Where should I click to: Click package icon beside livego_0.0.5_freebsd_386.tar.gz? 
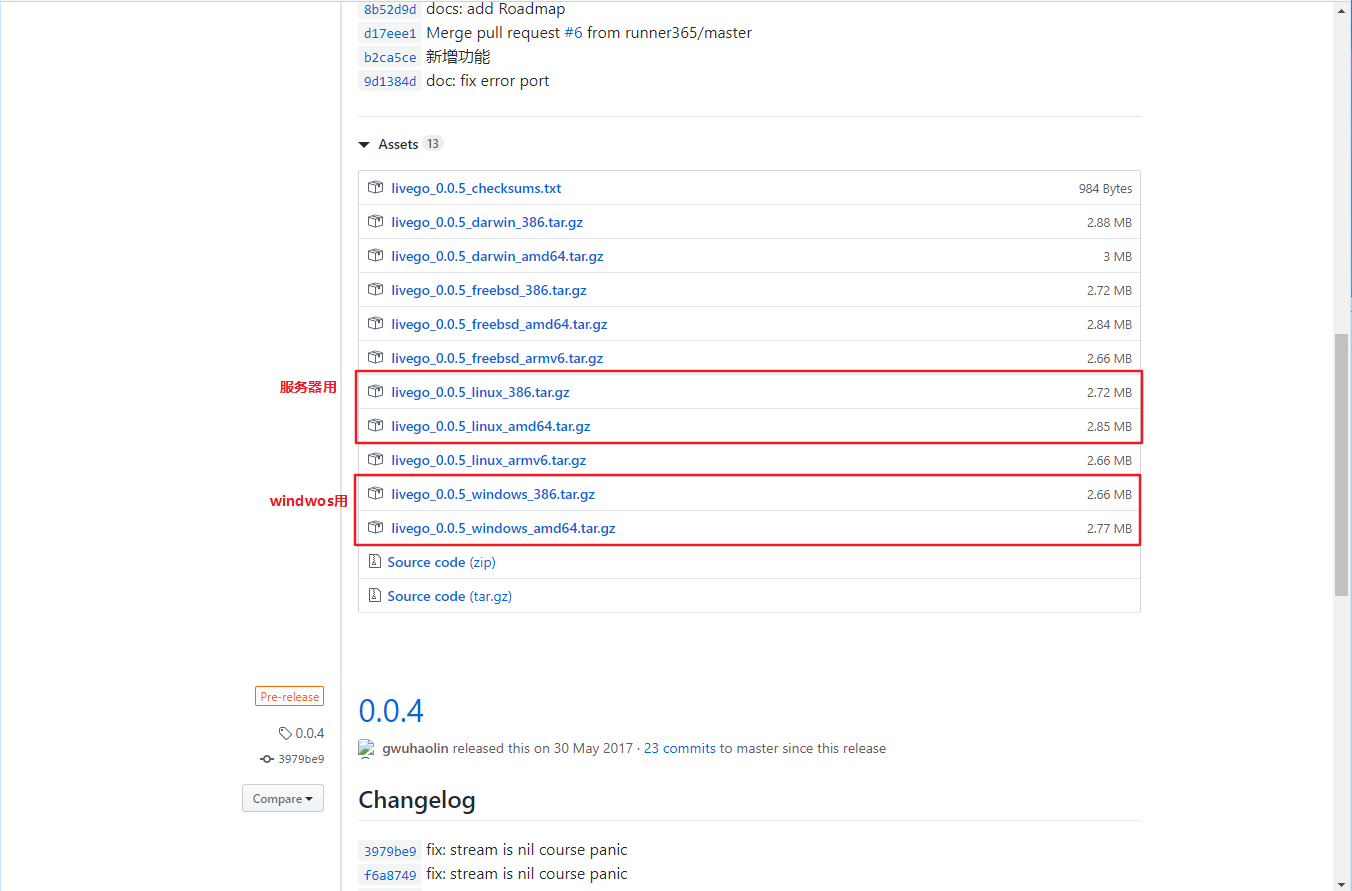(x=375, y=290)
